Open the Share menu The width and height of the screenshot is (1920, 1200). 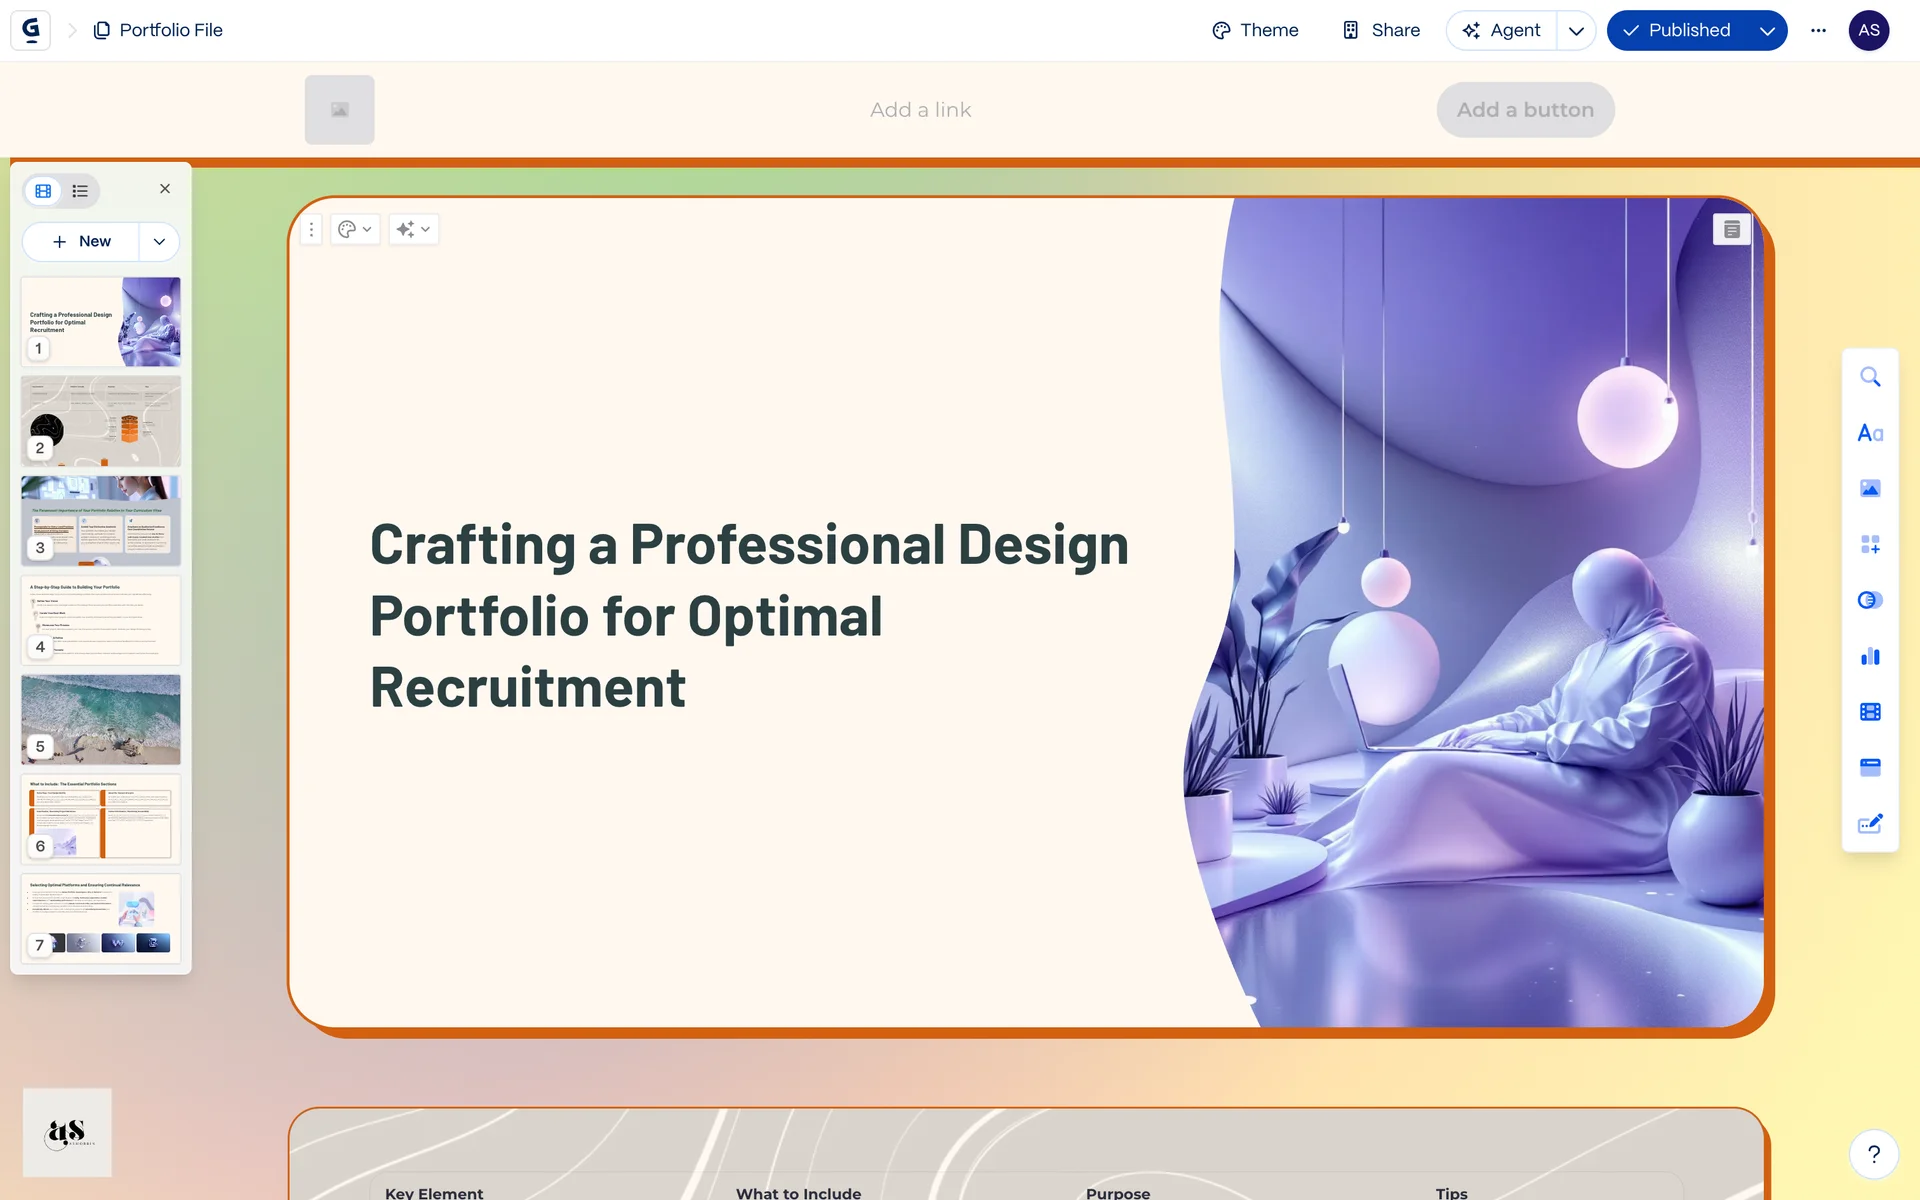[x=1381, y=31]
